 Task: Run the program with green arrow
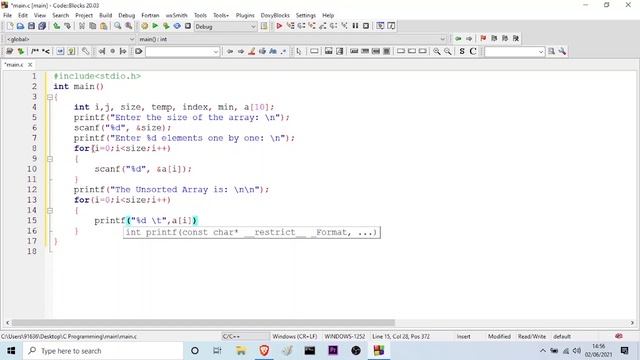[x=155, y=26]
